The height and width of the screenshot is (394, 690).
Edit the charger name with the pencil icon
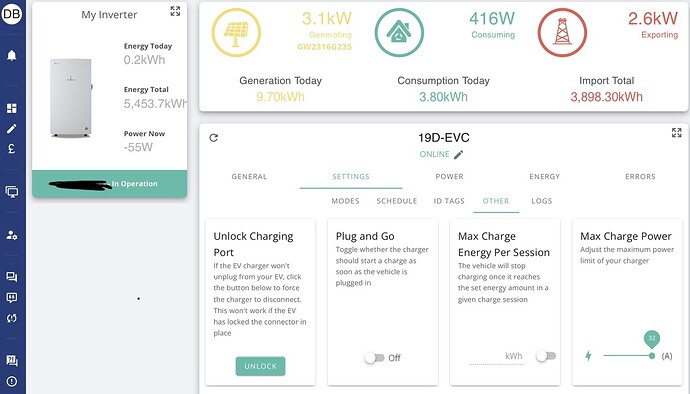pos(459,155)
